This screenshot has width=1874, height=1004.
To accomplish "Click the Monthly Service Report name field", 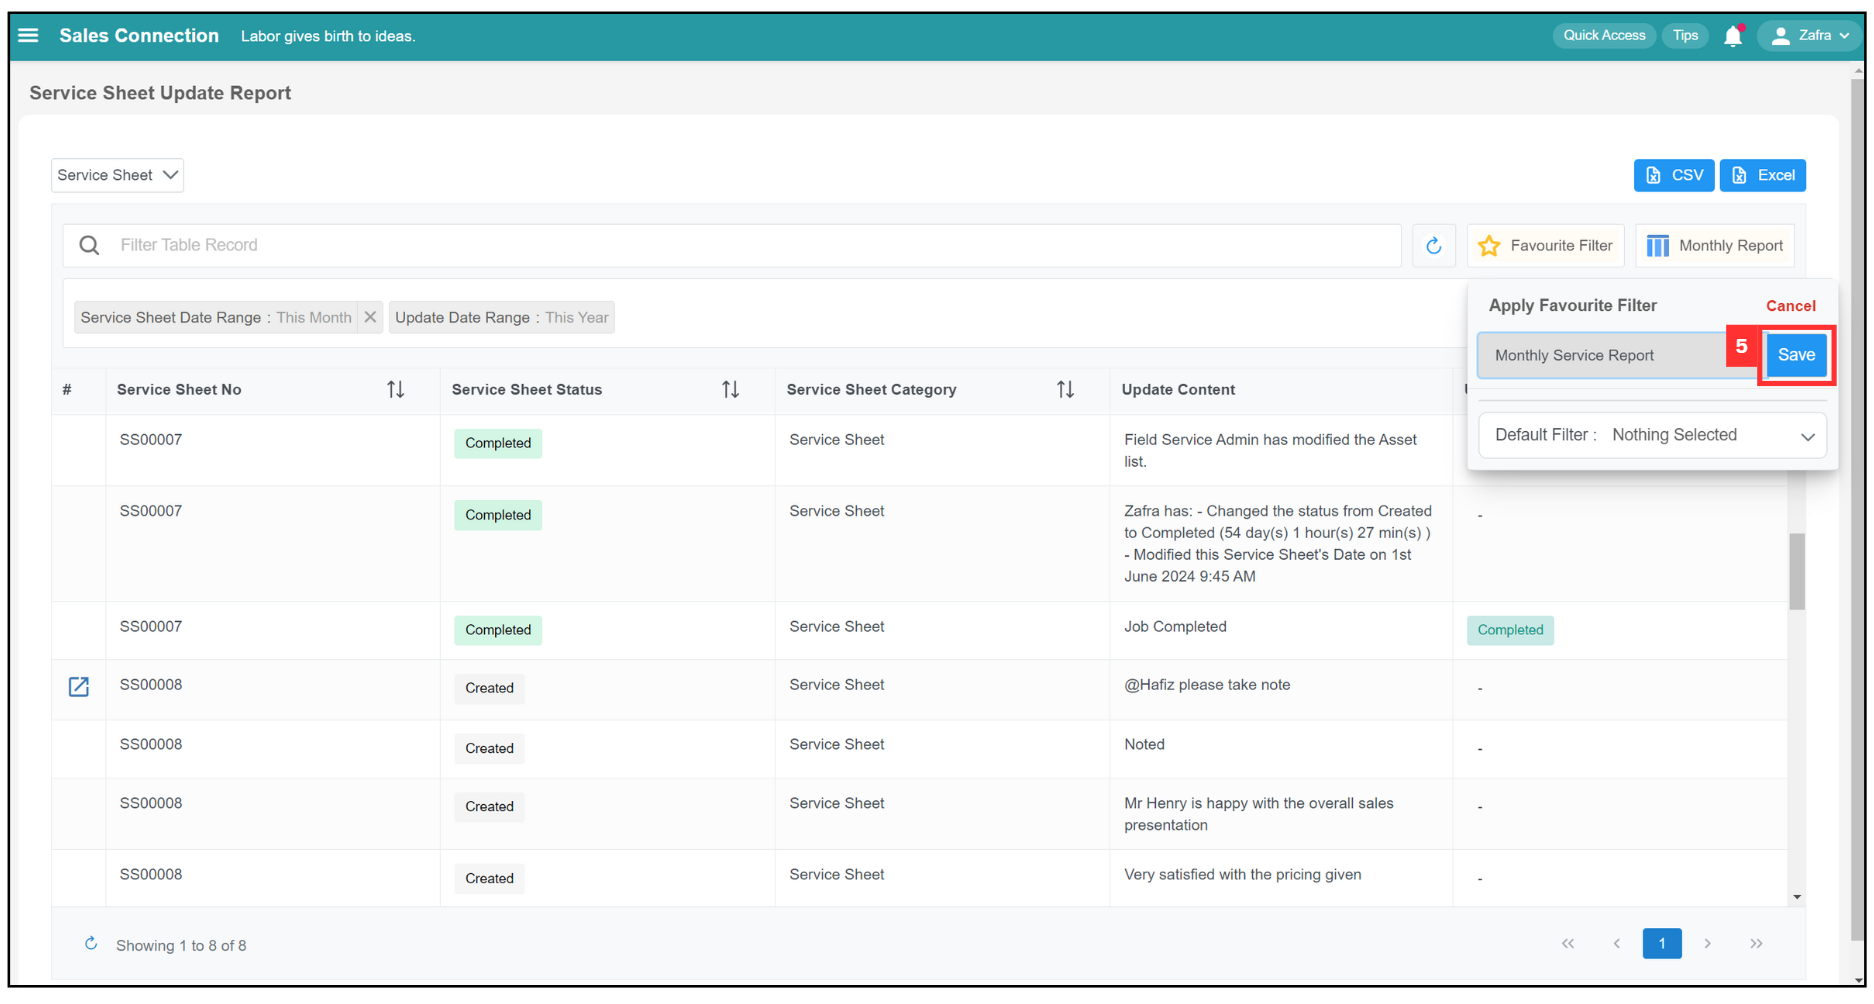I will [1602, 355].
